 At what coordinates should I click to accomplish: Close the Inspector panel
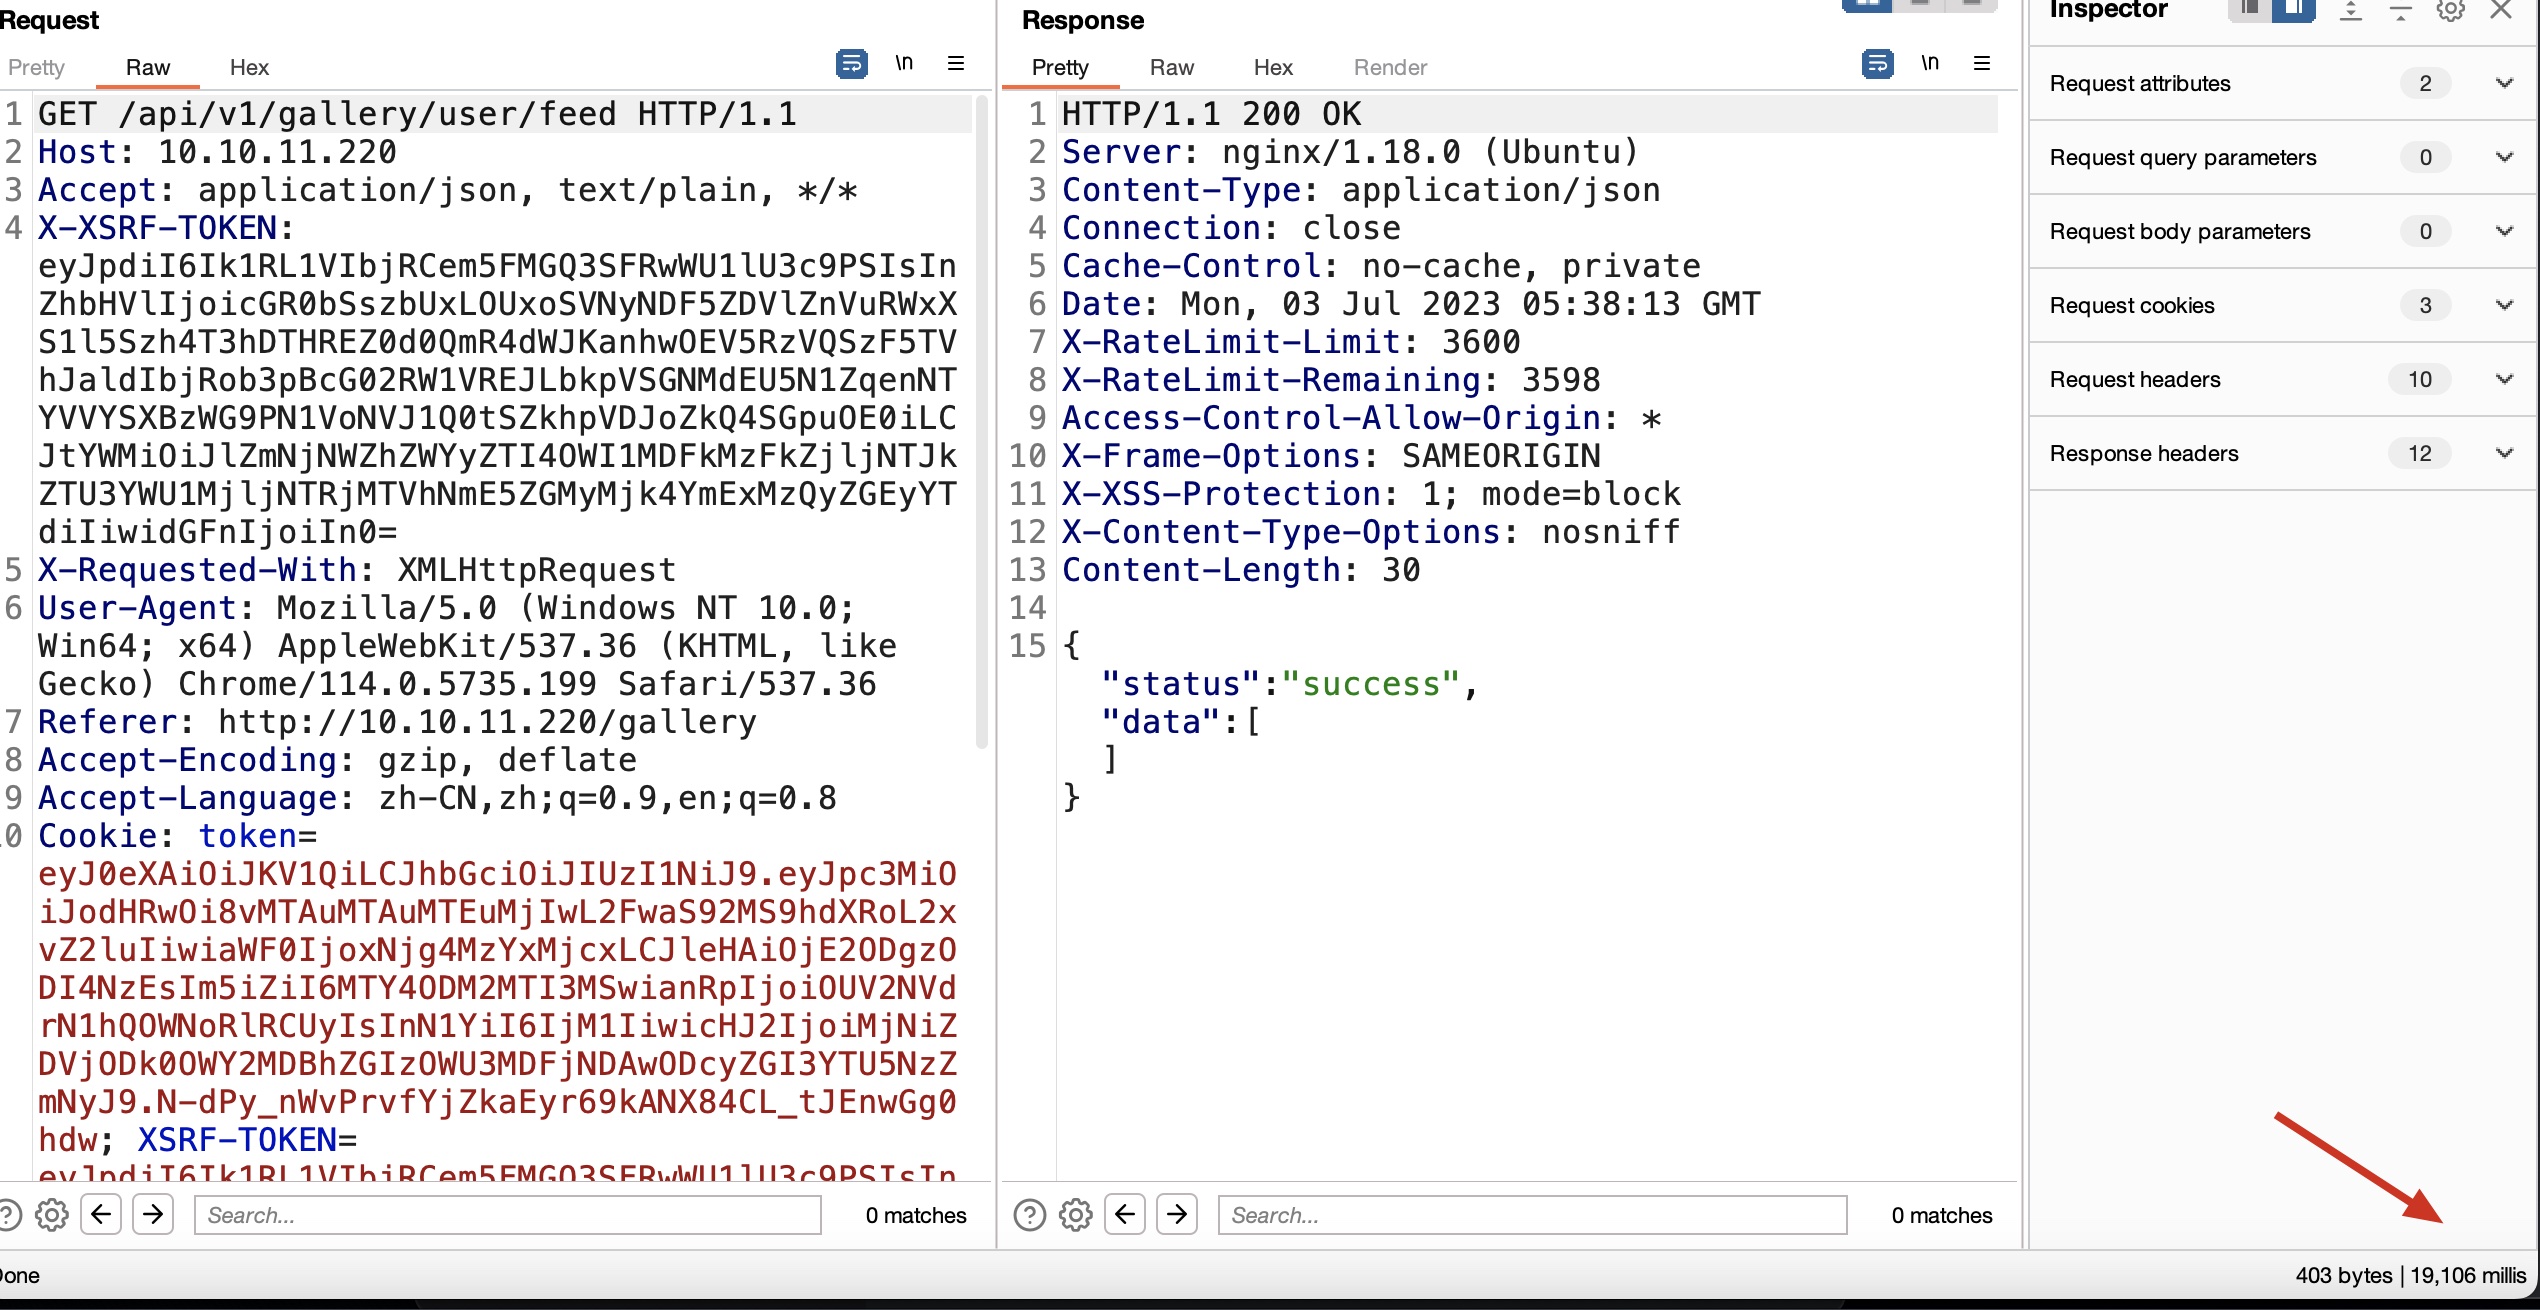click(x=2501, y=11)
